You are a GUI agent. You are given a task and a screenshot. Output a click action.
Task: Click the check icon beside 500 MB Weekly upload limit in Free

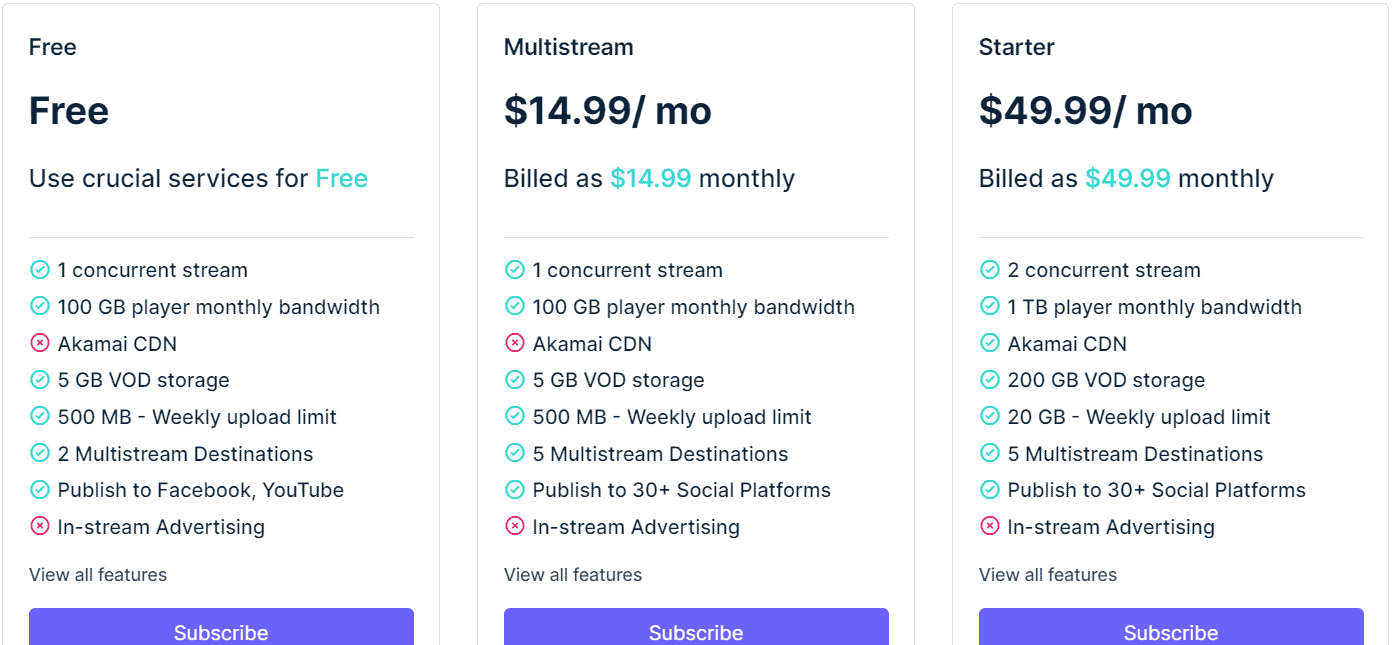pyautogui.click(x=40, y=416)
